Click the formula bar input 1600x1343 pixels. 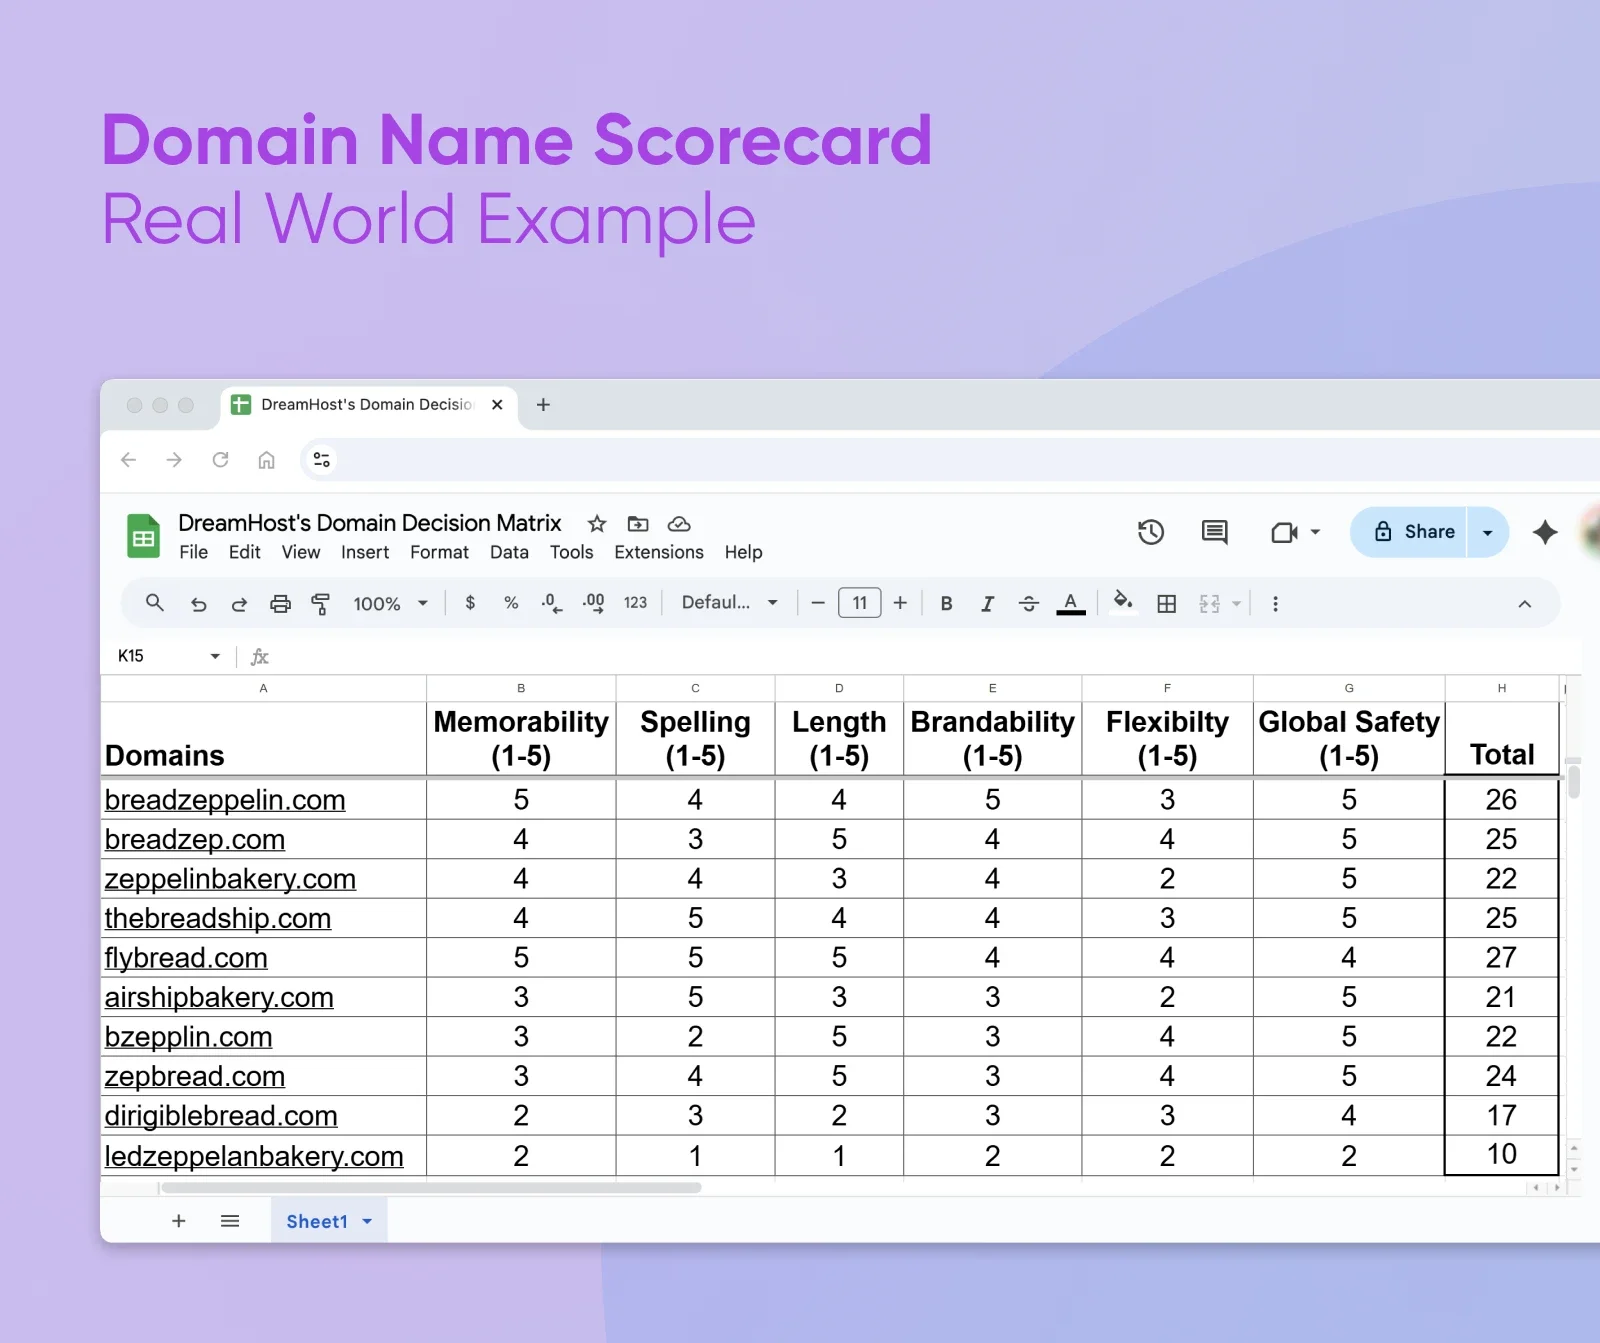click(x=600, y=656)
